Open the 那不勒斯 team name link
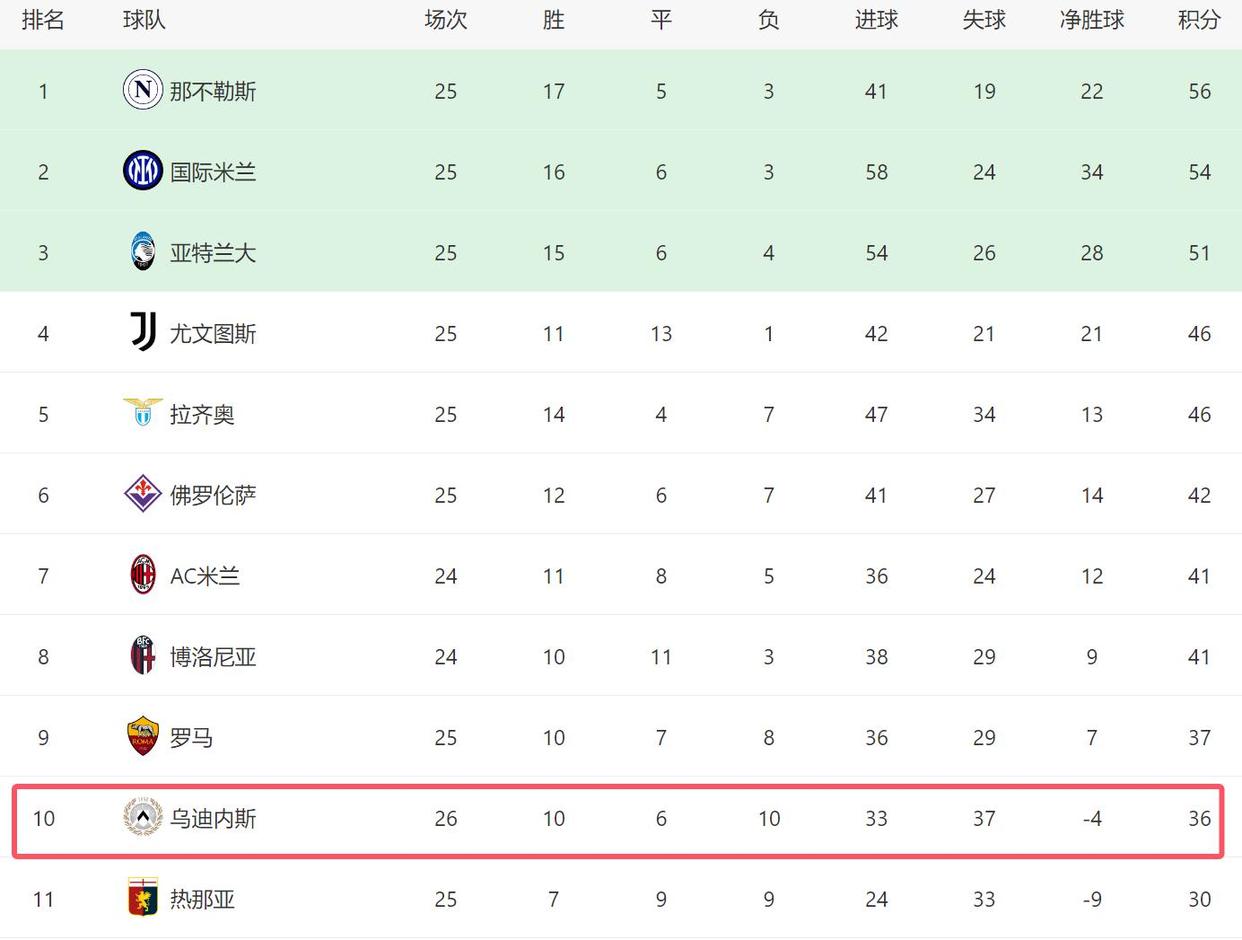 213,92
